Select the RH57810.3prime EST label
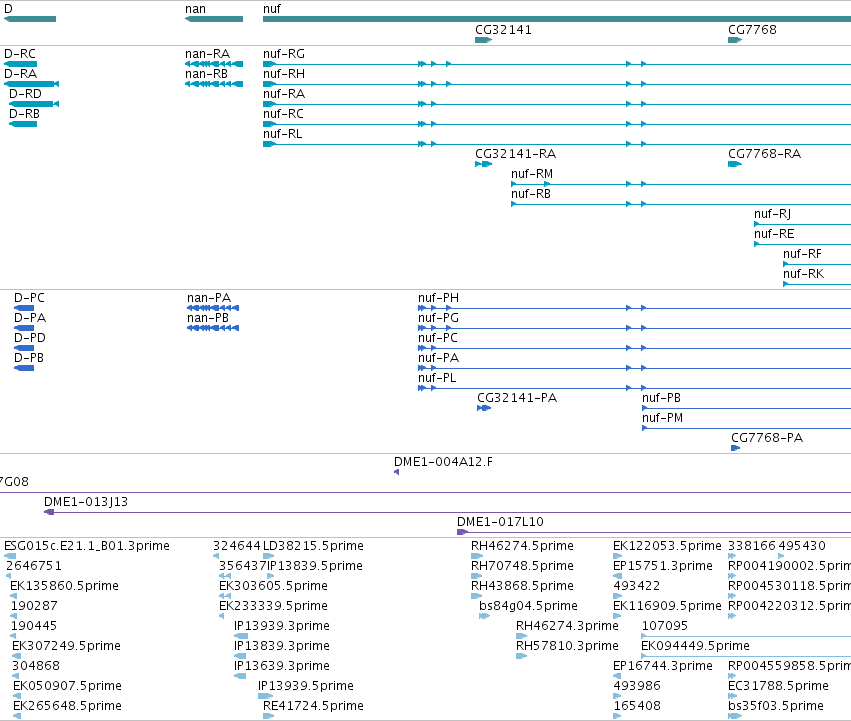 (x=567, y=646)
